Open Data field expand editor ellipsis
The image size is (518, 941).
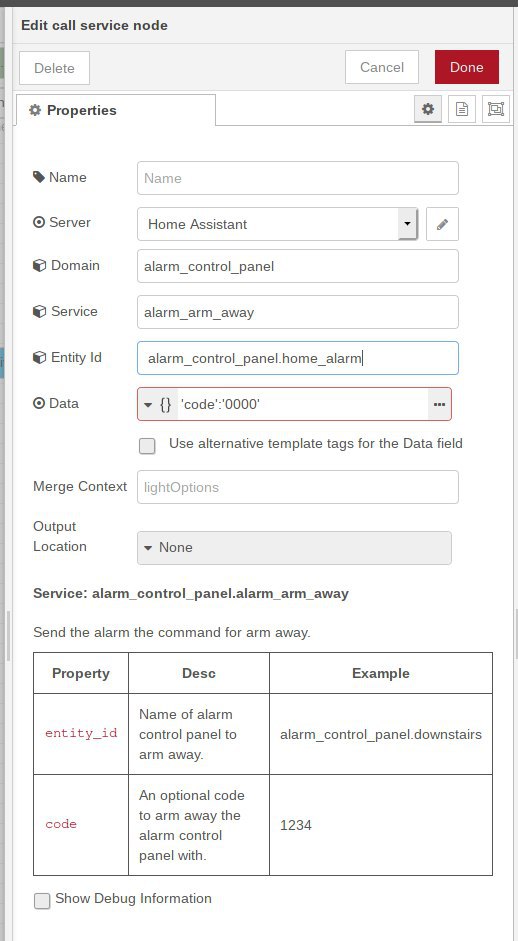tap(439, 404)
